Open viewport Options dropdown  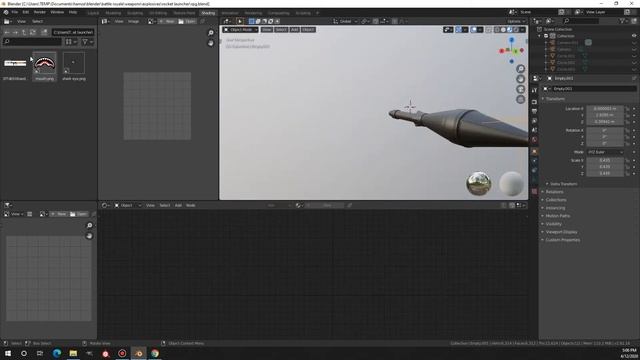(x=516, y=21)
